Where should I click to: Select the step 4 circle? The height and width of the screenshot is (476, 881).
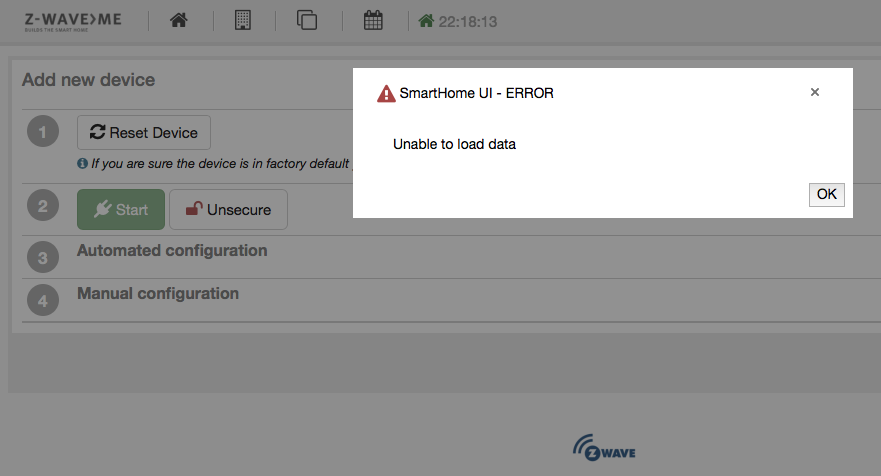click(42, 300)
